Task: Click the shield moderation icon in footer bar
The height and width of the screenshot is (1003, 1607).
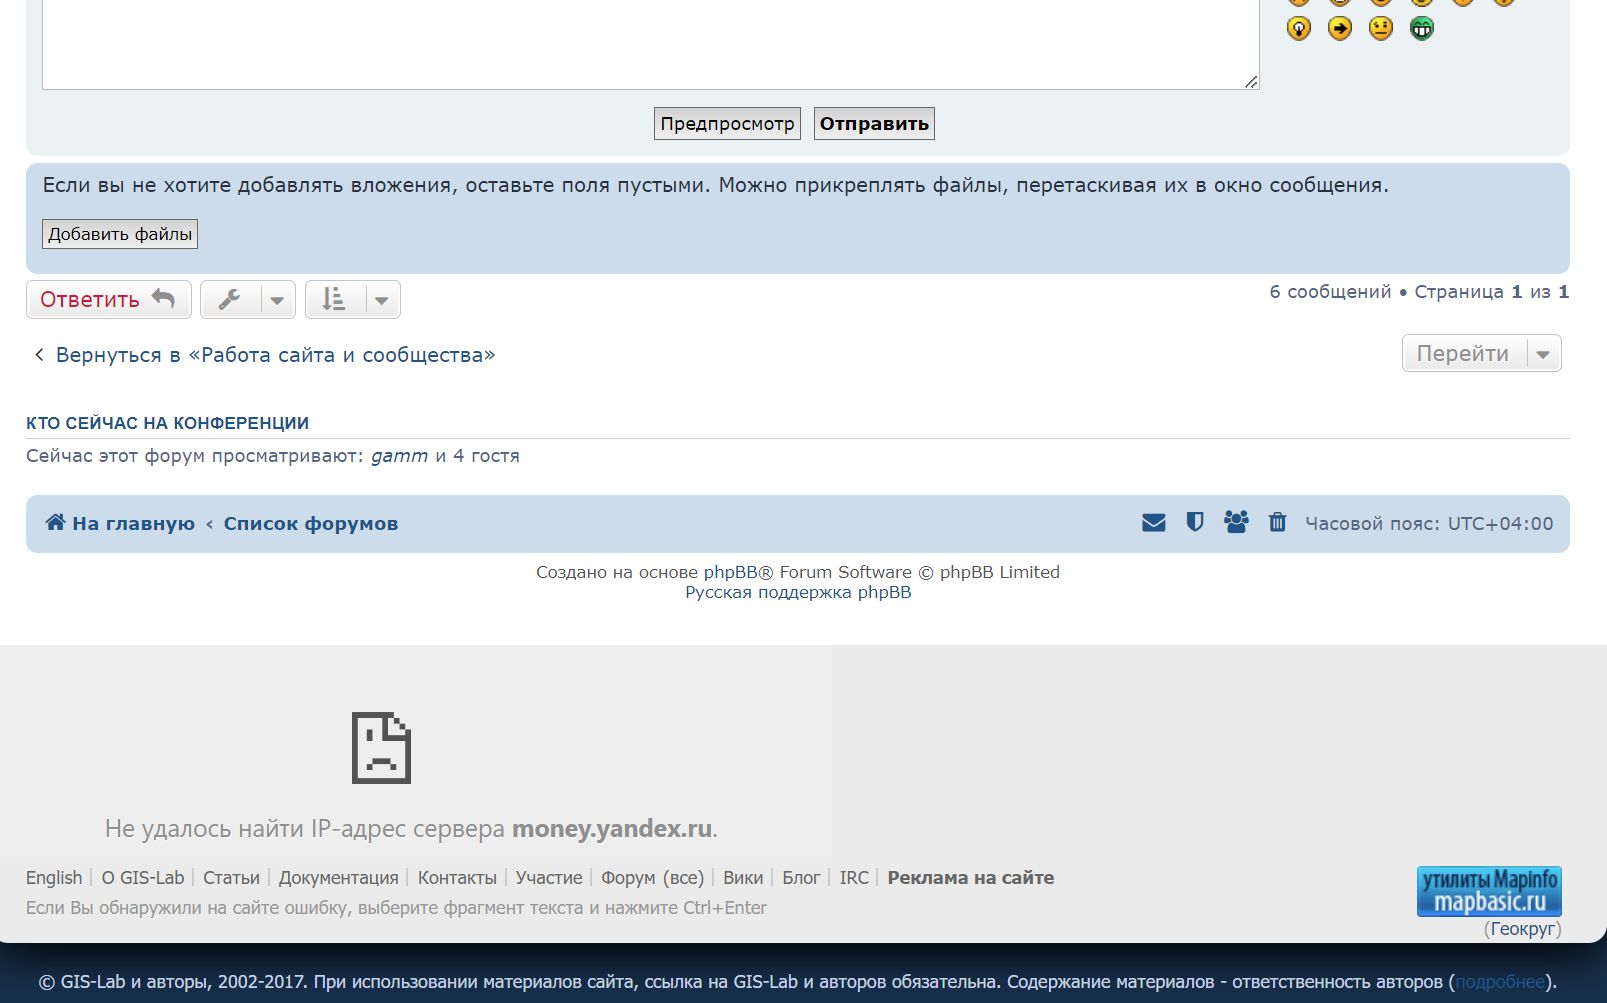Action: click(x=1194, y=522)
